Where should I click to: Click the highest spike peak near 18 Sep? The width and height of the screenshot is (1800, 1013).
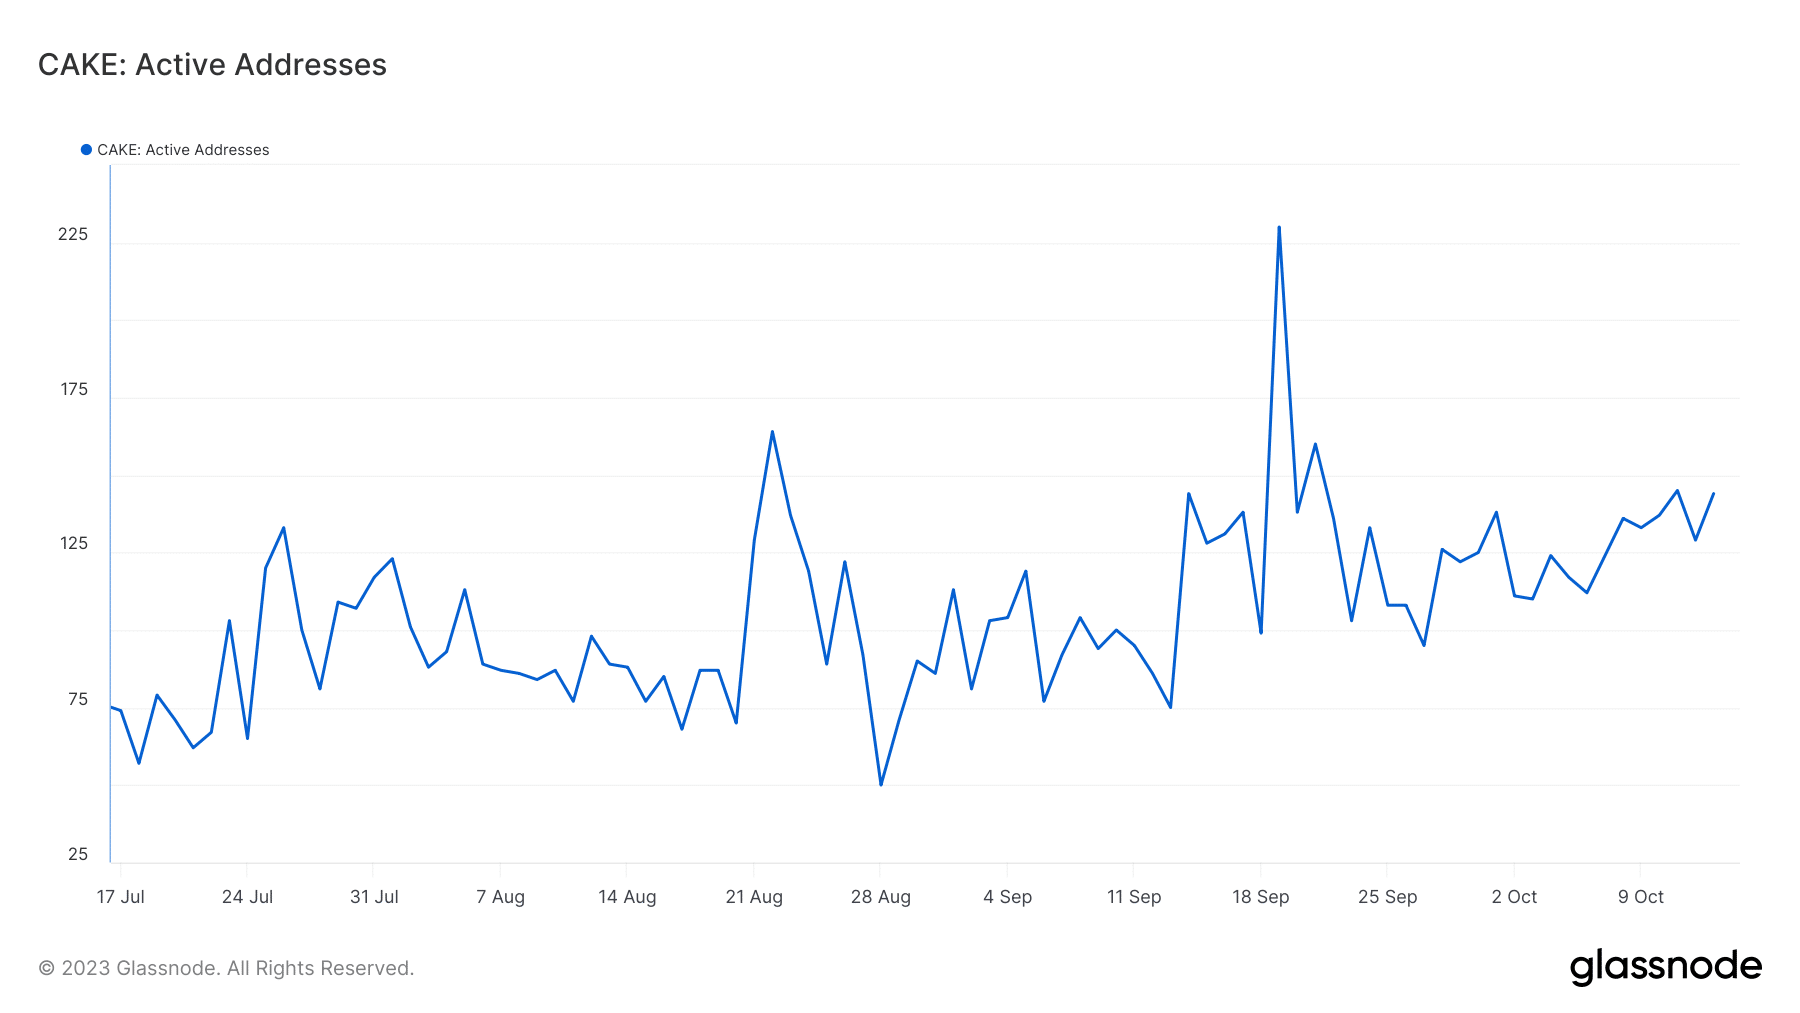1279,227
